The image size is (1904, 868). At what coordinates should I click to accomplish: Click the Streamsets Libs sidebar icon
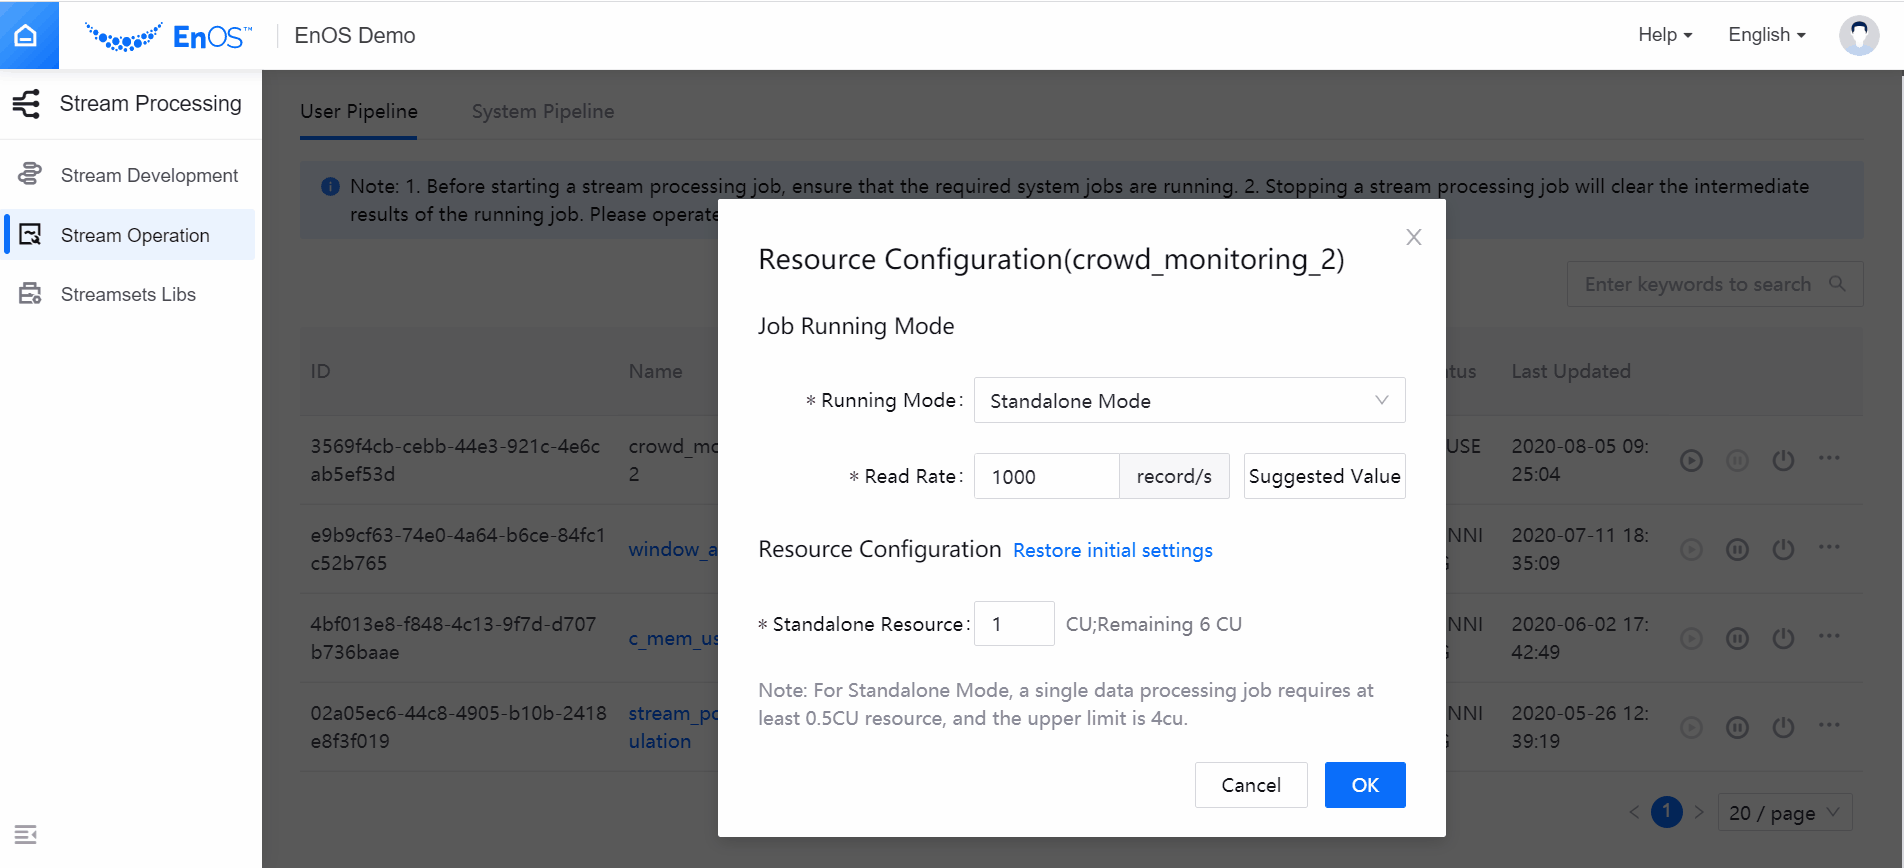pos(30,294)
